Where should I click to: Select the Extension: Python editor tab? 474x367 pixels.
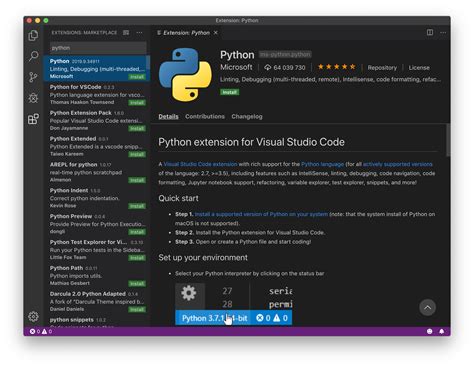[187, 33]
